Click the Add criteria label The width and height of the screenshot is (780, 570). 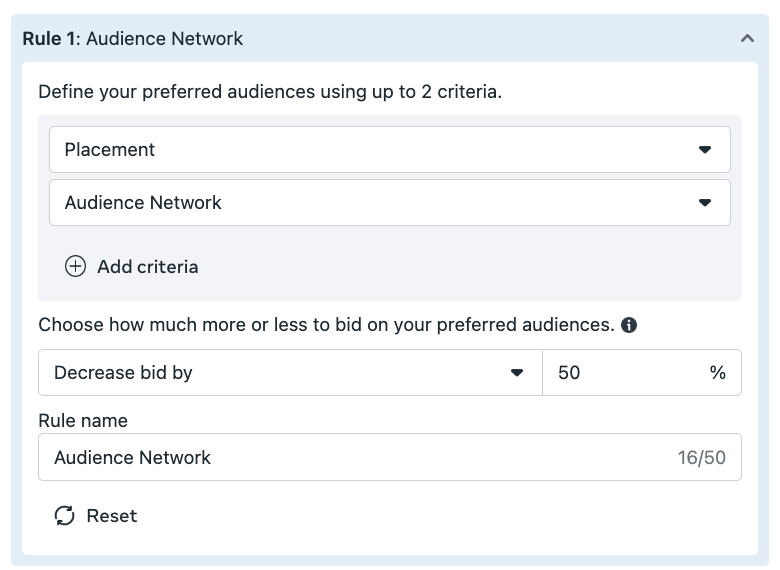(x=148, y=267)
